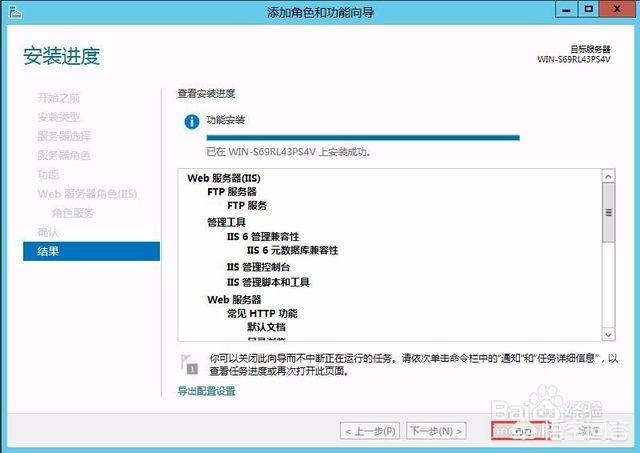Select IIS 管理控制台 in the results tree
Image resolution: width=640 pixels, height=453 pixels.
258,267
